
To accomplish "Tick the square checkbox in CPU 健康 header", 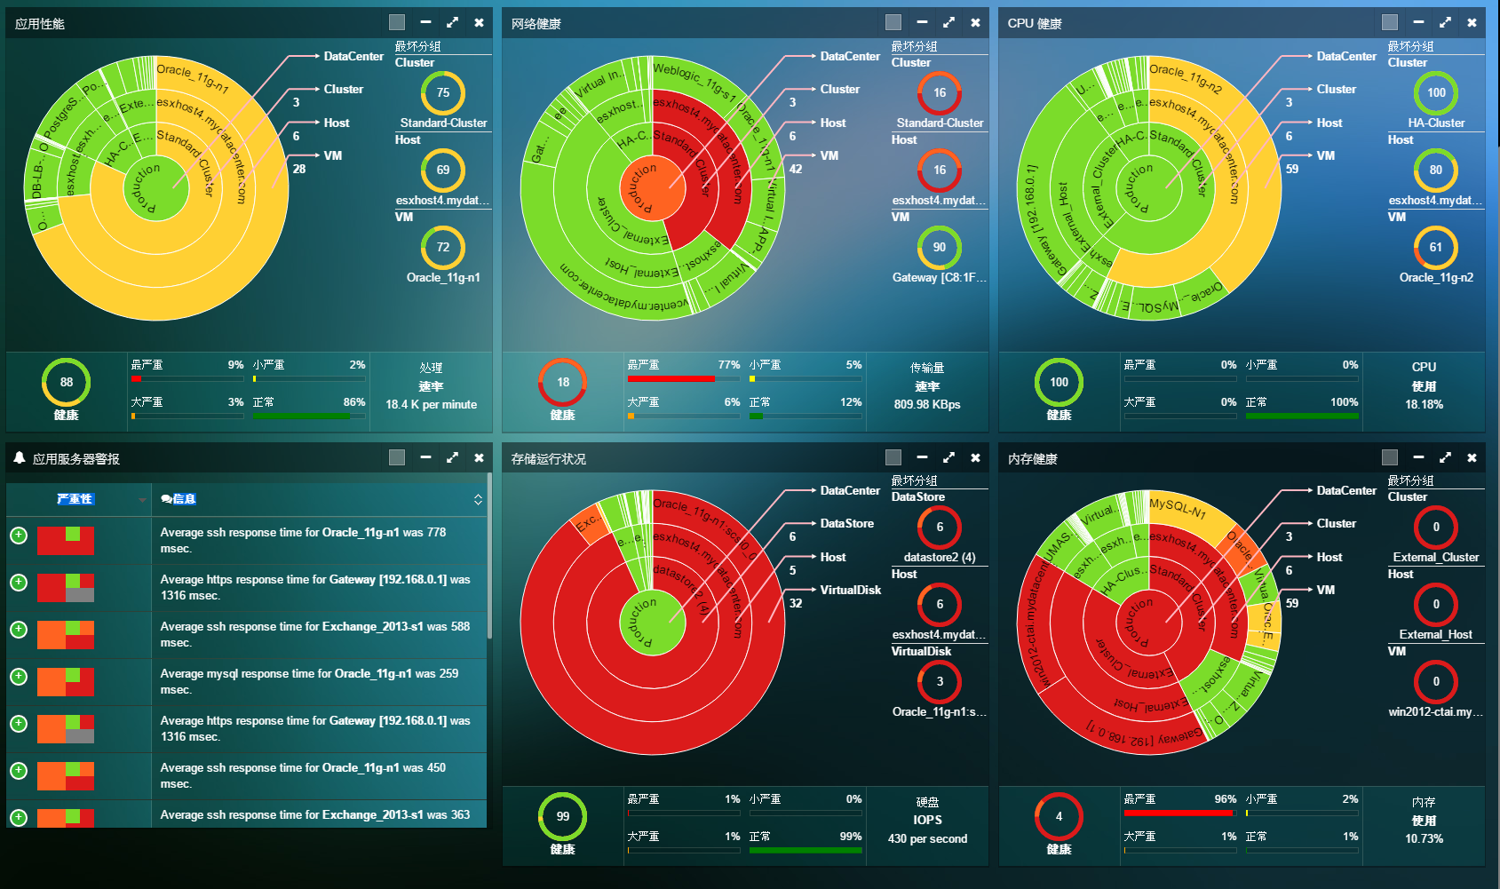I will point(1390,22).
